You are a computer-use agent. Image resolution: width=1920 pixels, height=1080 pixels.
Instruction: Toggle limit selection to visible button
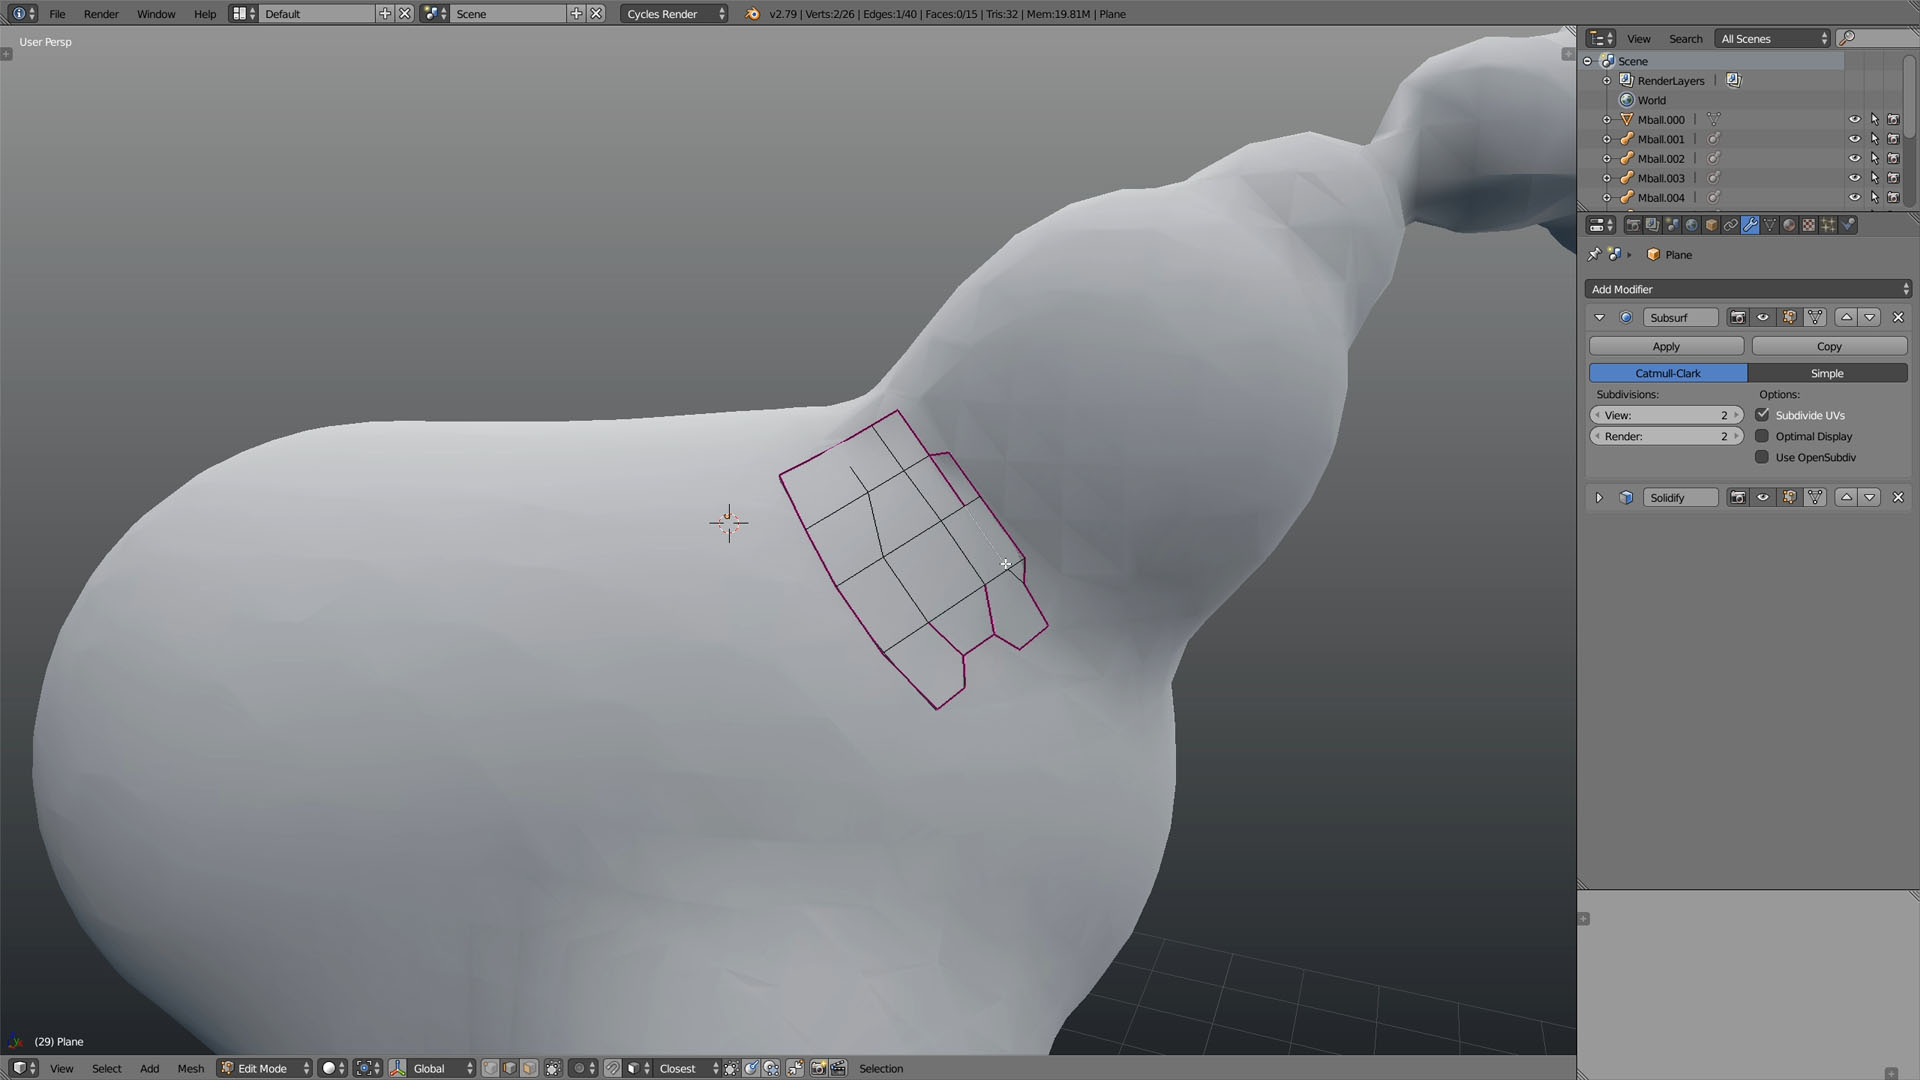tap(553, 1068)
